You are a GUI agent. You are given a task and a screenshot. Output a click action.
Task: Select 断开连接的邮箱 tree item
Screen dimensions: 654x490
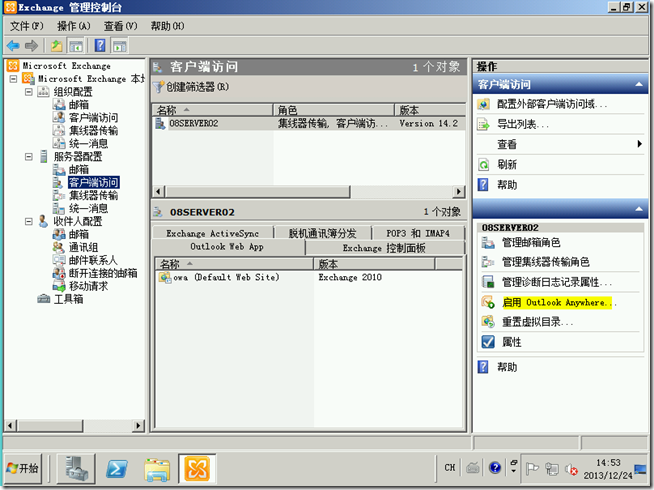[103, 274]
